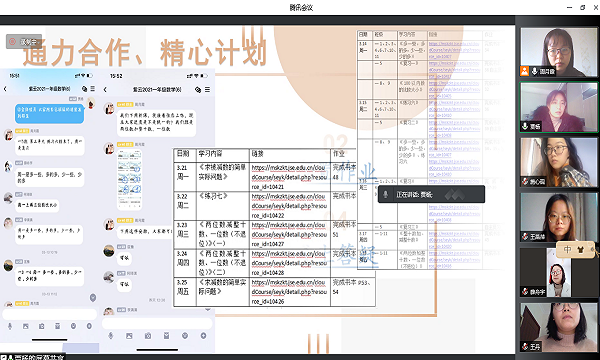Click the 《练习七》 content cell
Screen dimensions: 600x360
(223, 206)
